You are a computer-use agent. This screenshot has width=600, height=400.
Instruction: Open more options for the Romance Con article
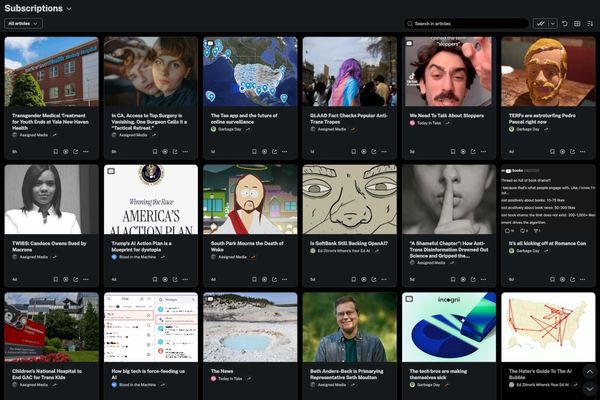[583, 279]
